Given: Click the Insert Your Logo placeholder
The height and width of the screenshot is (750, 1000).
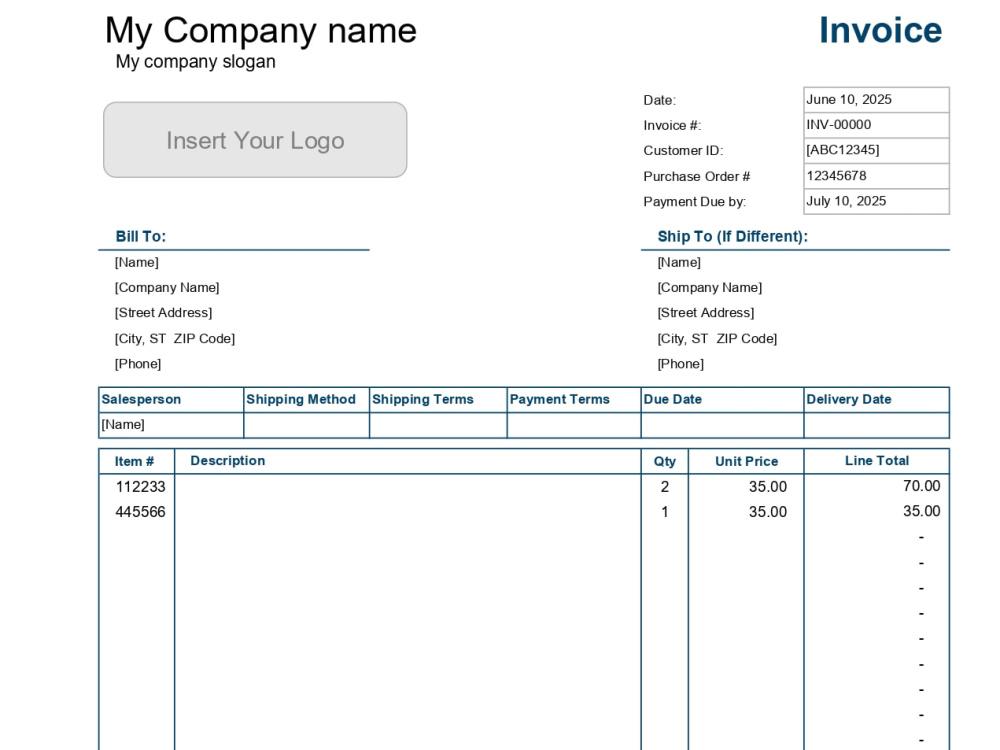Looking at the screenshot, I should (x=255, y=140).
